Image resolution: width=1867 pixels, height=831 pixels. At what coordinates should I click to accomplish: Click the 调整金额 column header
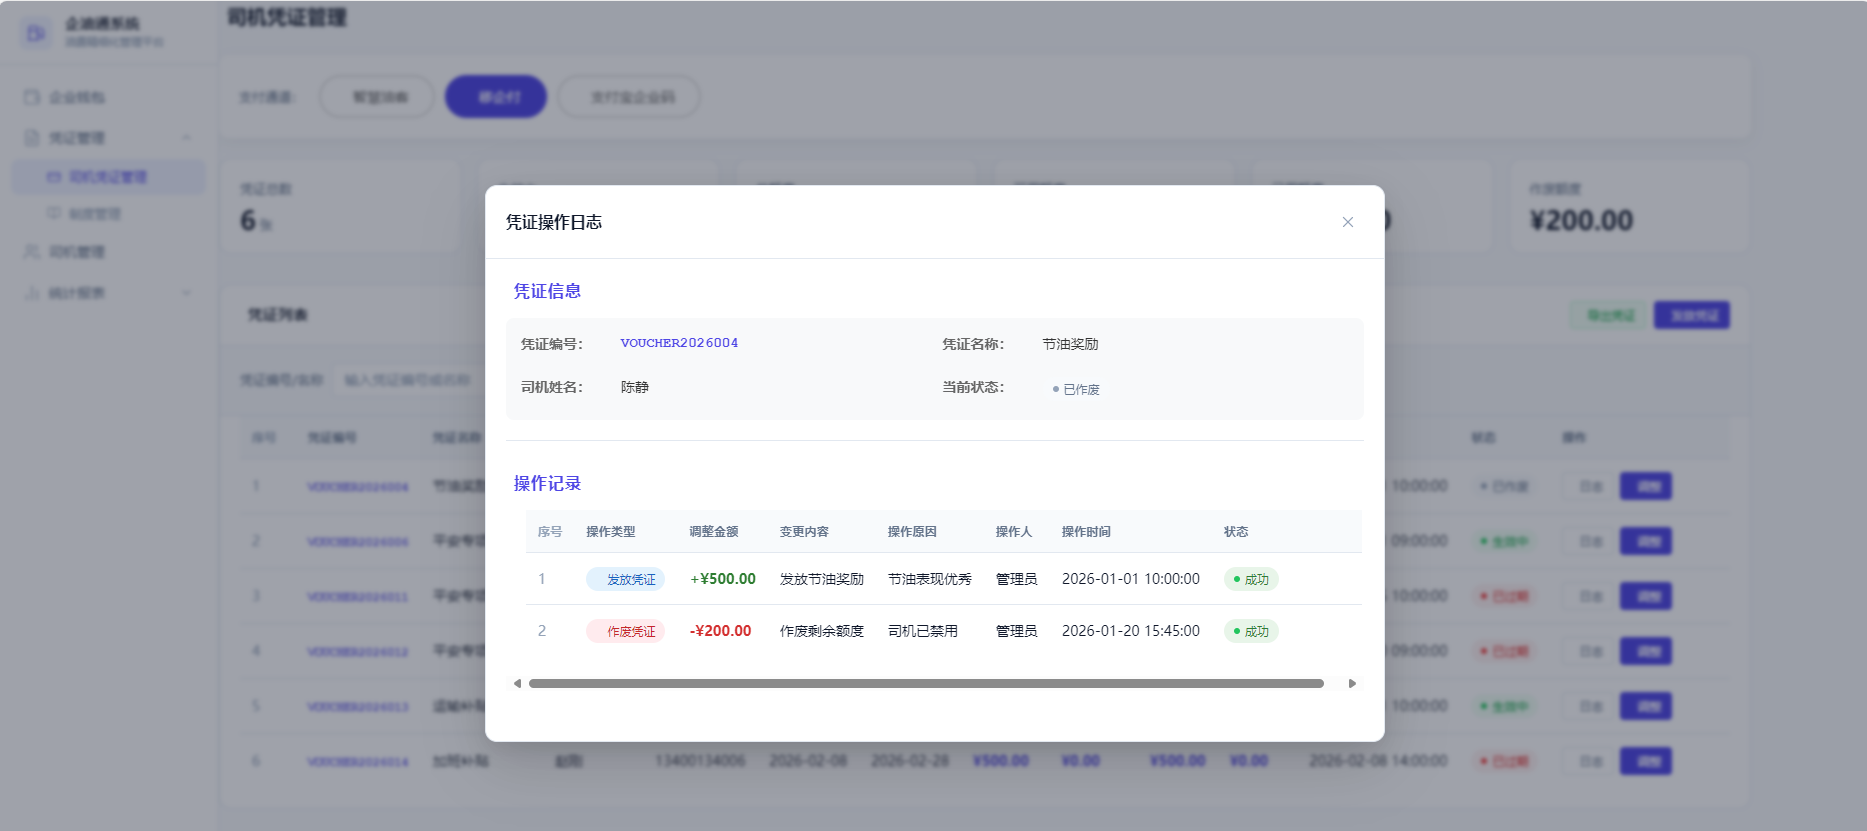pyautogui.click(x=714, y=532)
